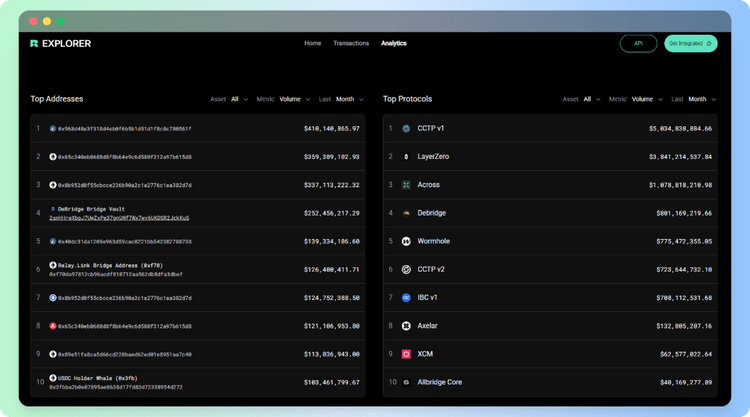750x417 pixels.
Task: Click the LayerZero protocol name
Action: pyautogui.click(x=433, y=157)
